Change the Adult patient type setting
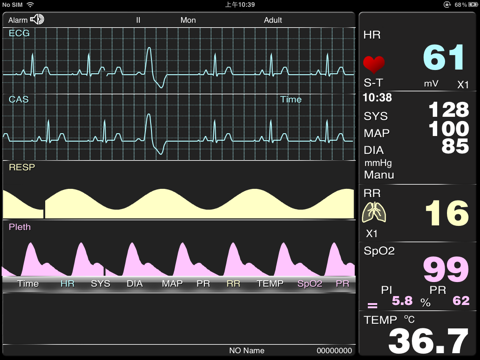Image resolution: width=480 pixels, height=360 pixels. click(x=273, y=20)
